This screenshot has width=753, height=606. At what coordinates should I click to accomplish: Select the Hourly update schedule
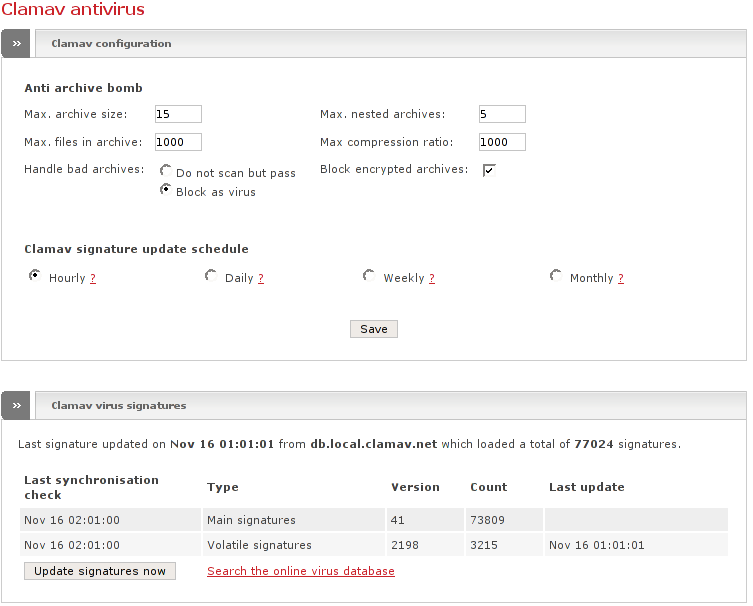[x=35, y=275]
